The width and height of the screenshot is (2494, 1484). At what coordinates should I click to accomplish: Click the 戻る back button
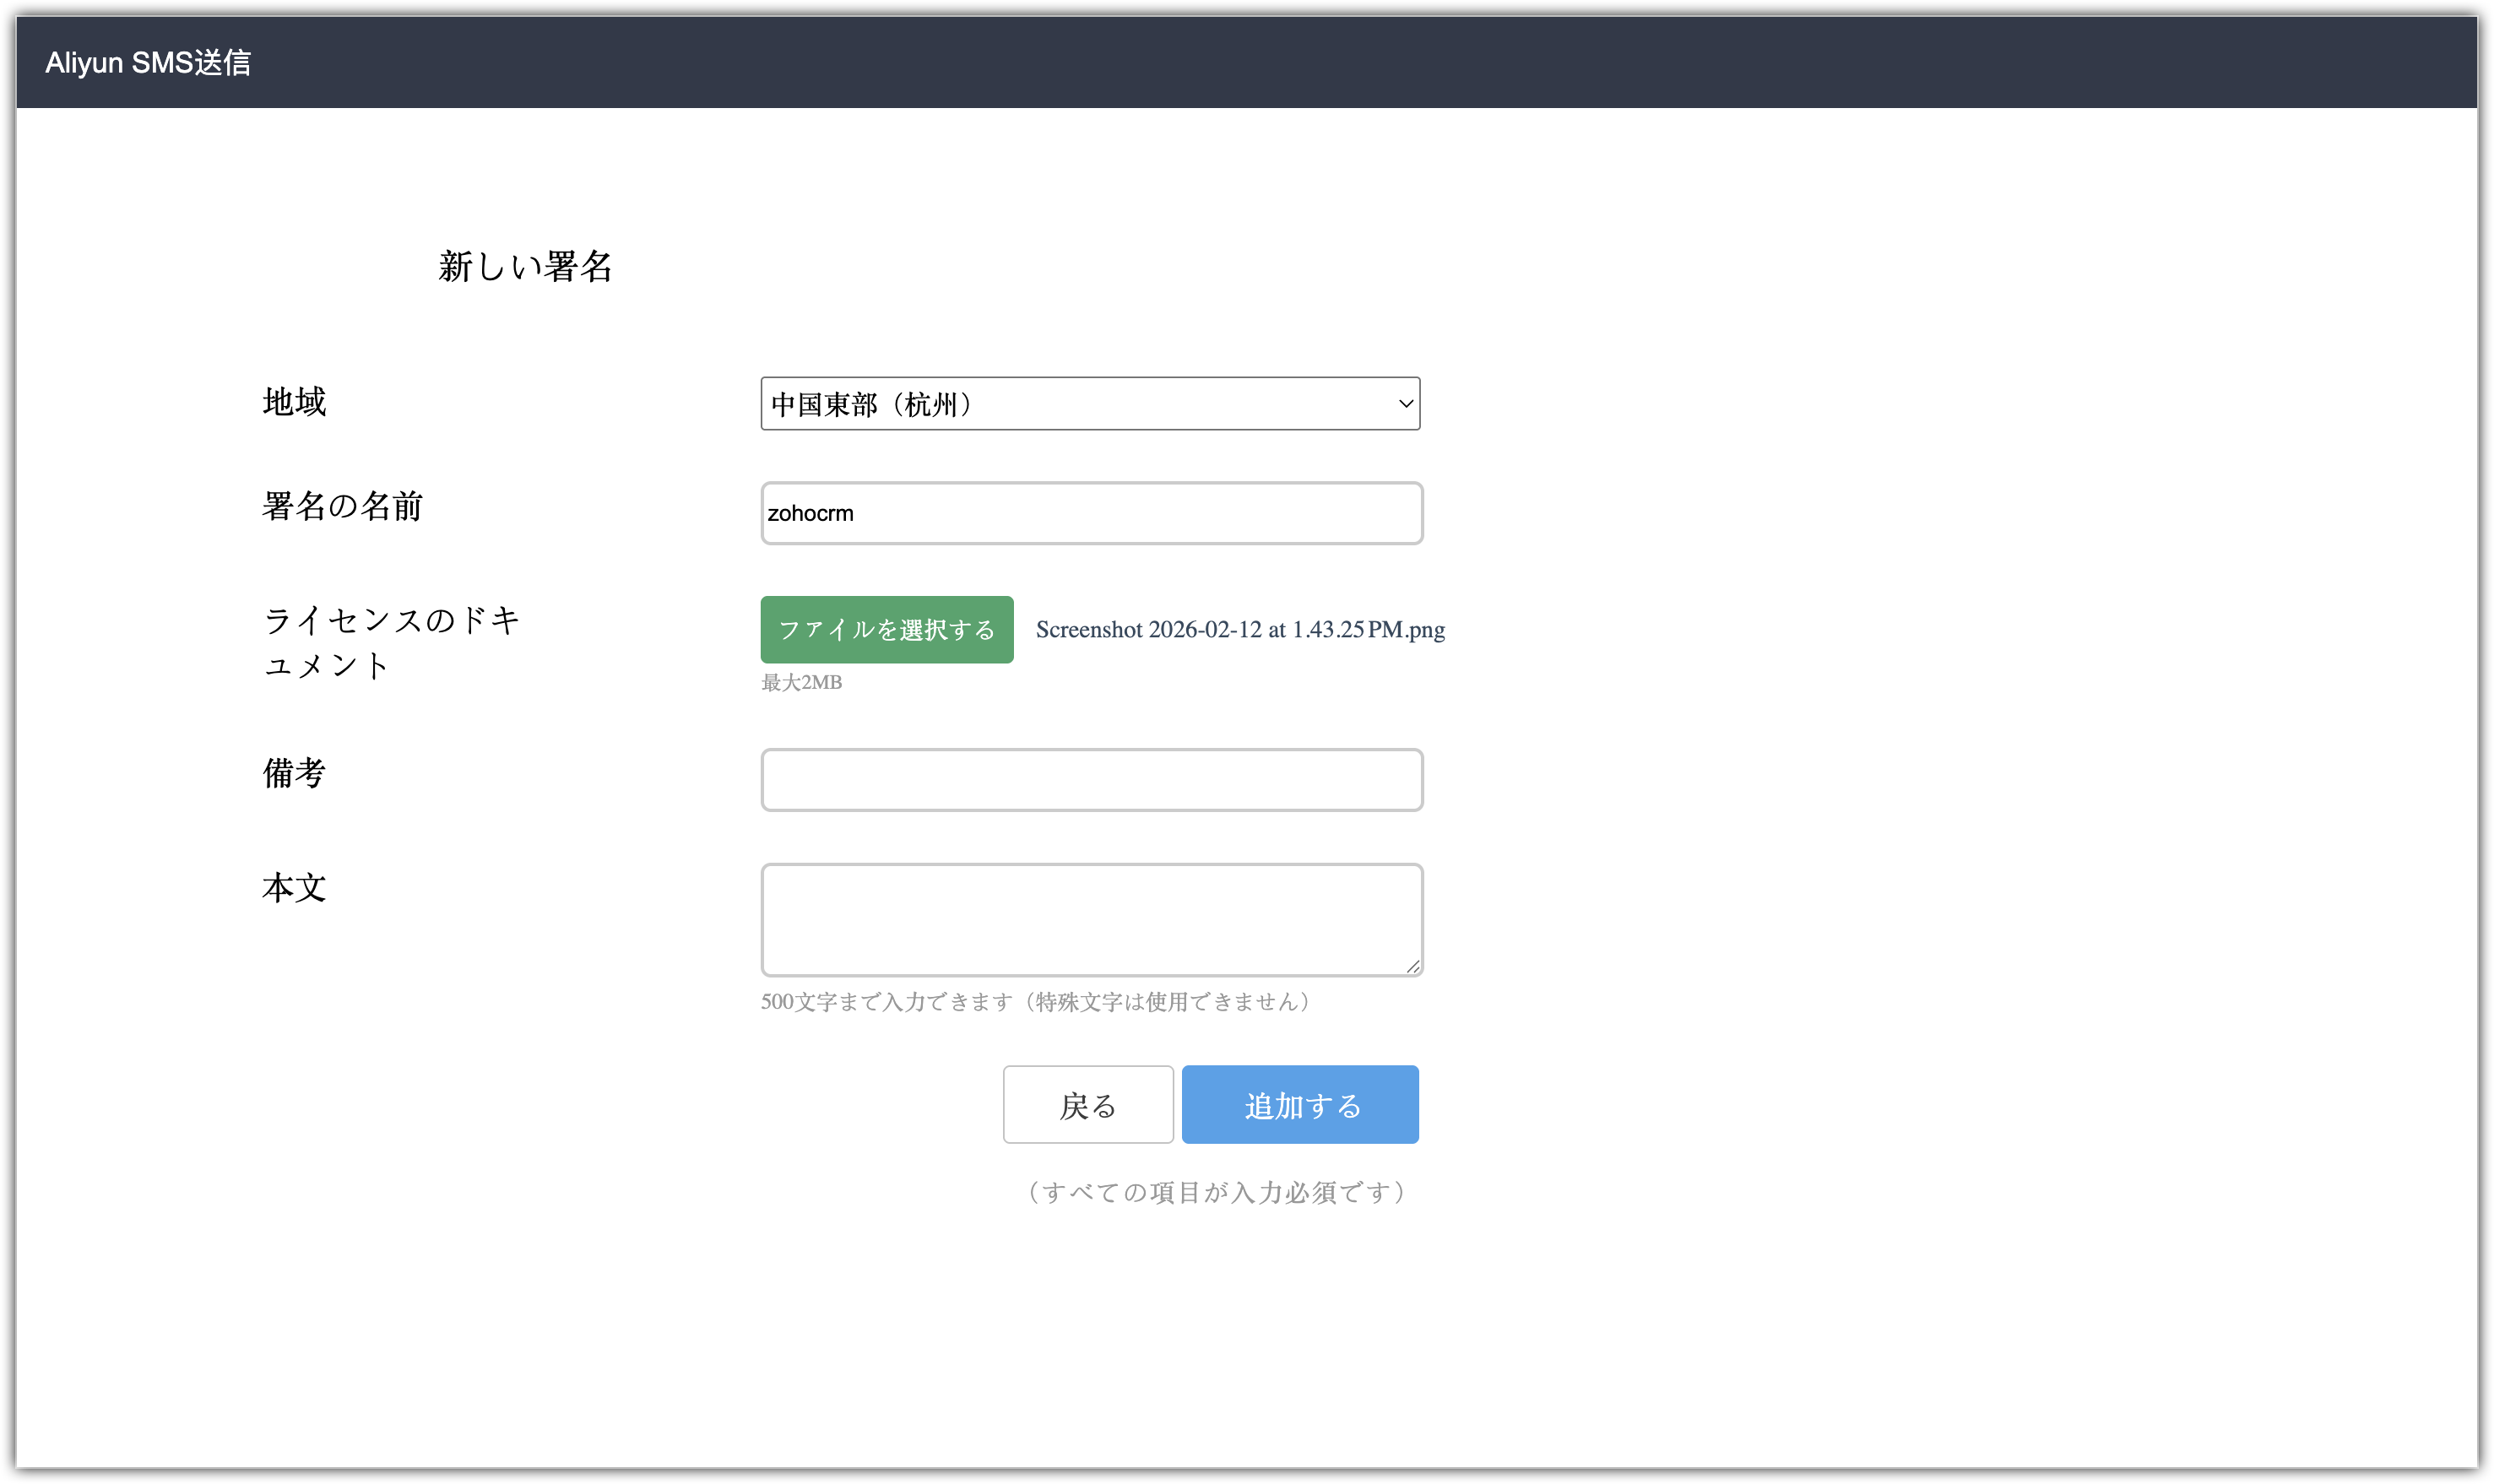pos(1088,1105)
